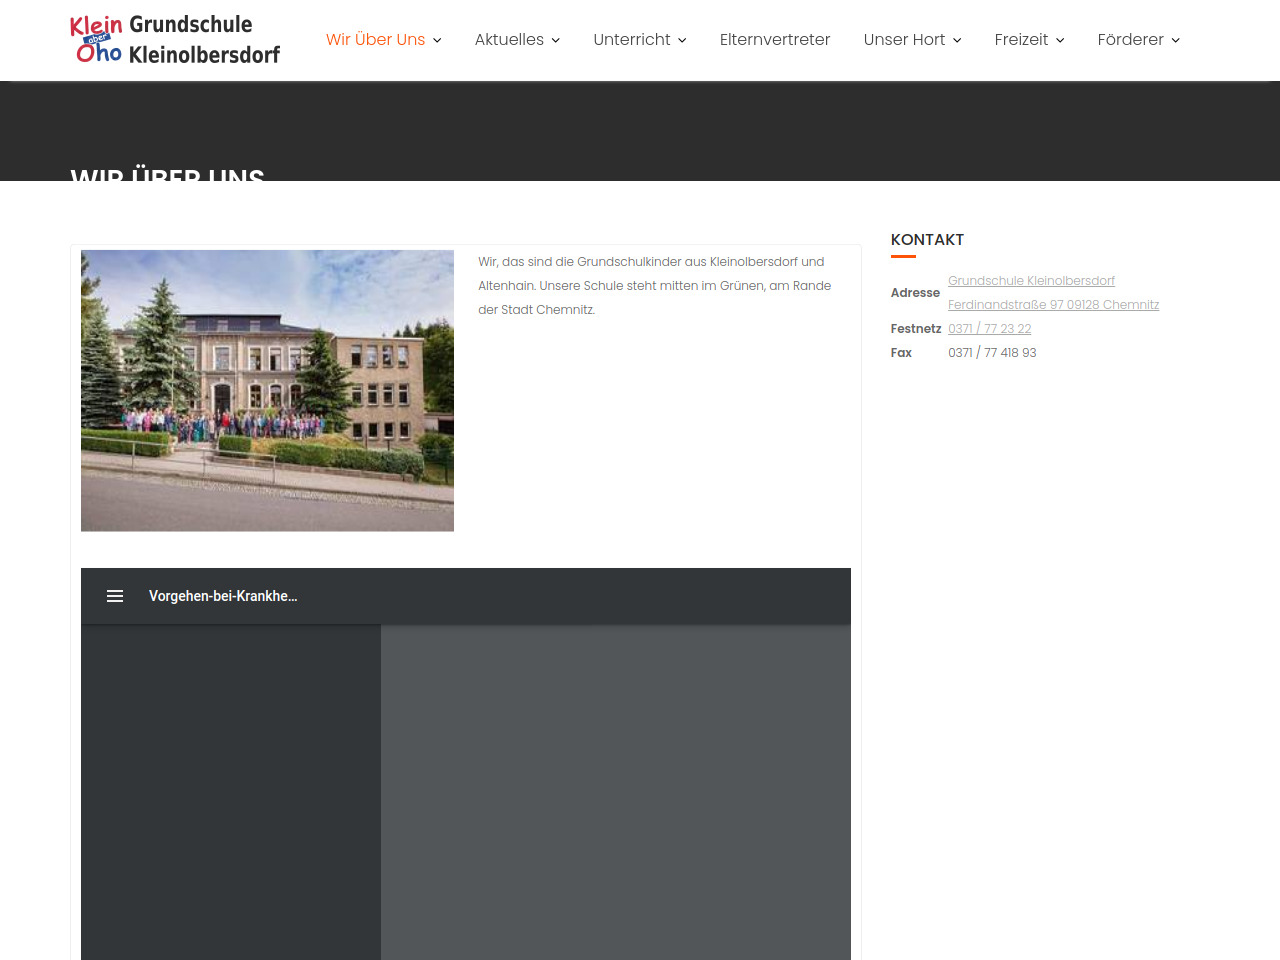Open the Förderer dropdown arrow

pos(1176,40)
